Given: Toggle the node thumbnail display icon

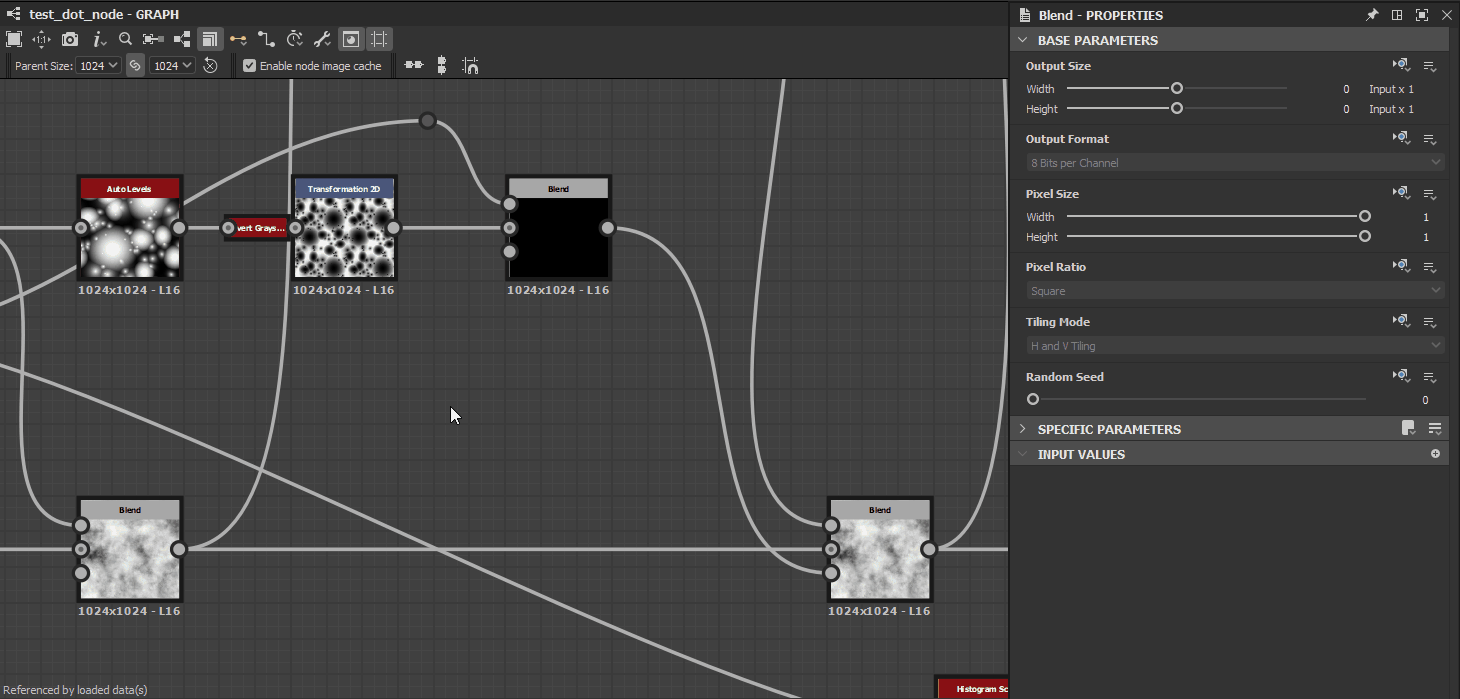Looking at the screenshot, I should point(350,39).
